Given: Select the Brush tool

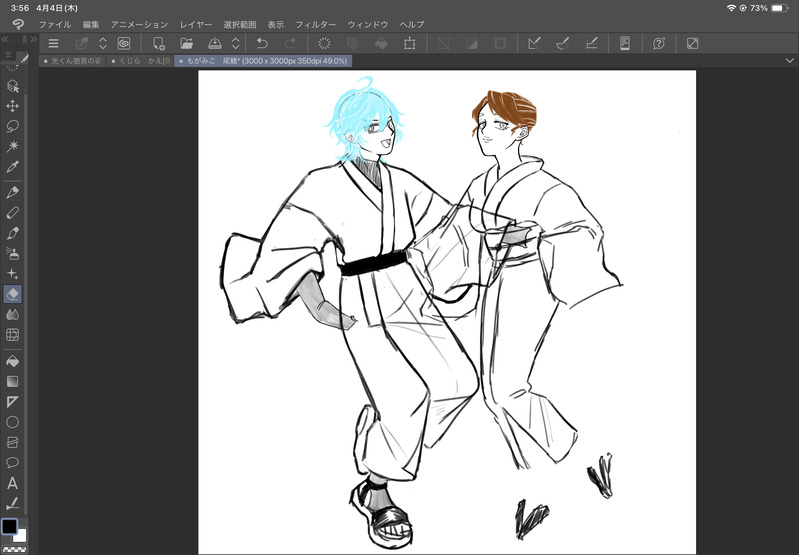Looking at the screenshot, I should tap(12, 233).
